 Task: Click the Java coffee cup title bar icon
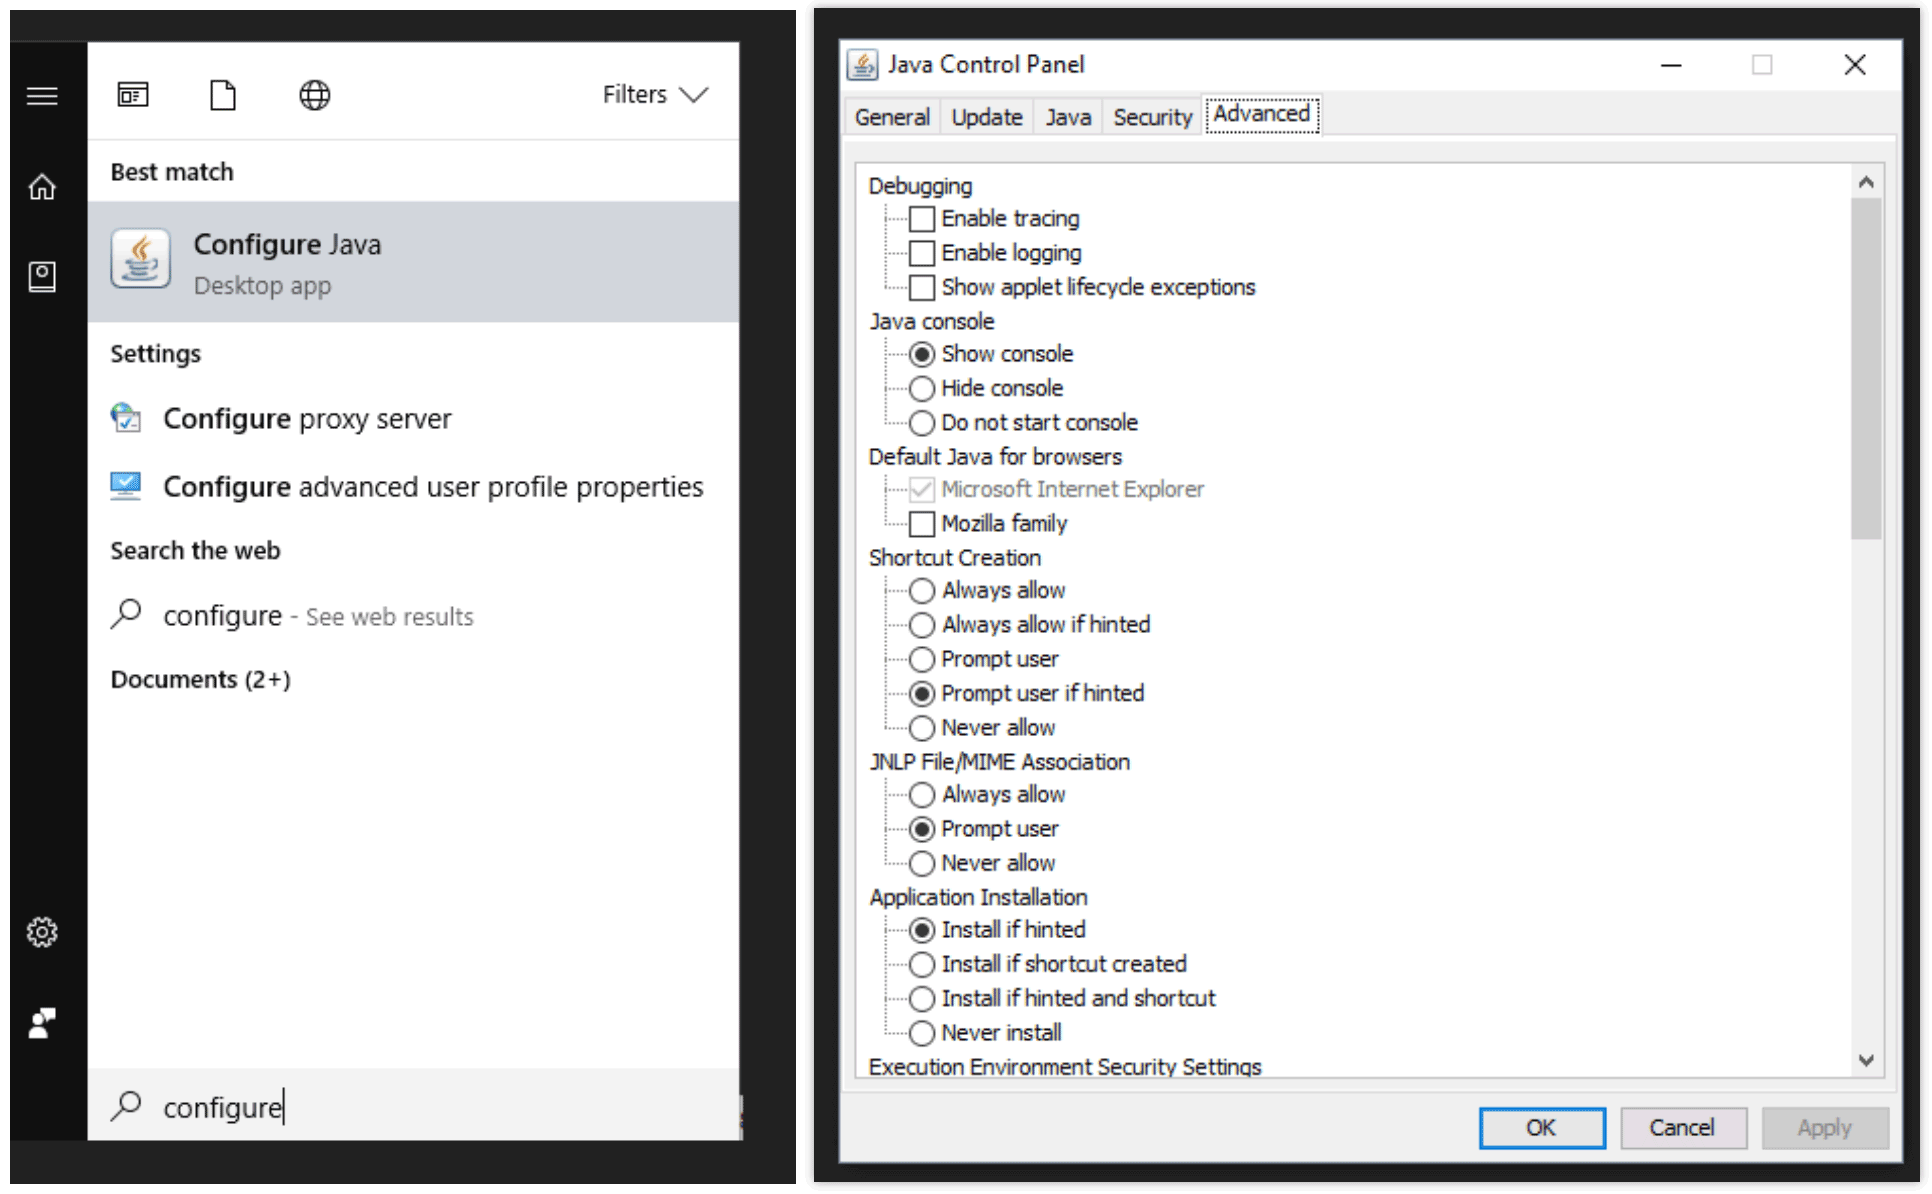coord(862,64)
